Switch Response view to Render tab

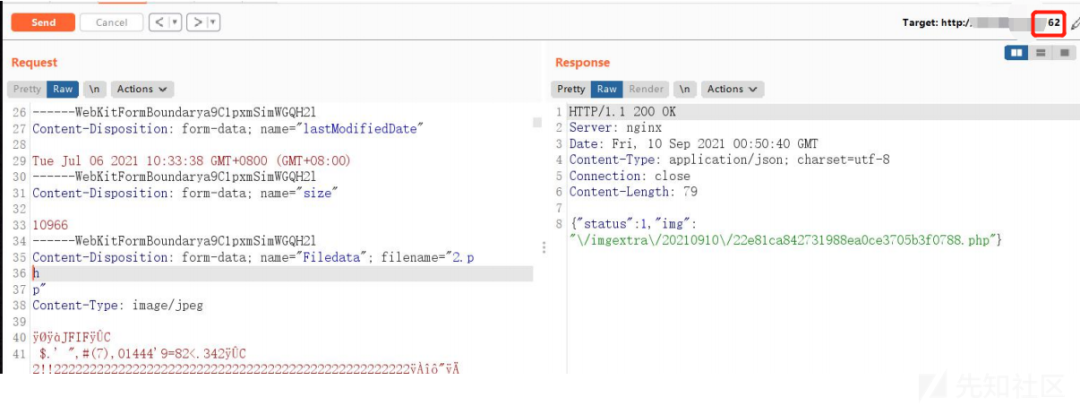point(646,89)
